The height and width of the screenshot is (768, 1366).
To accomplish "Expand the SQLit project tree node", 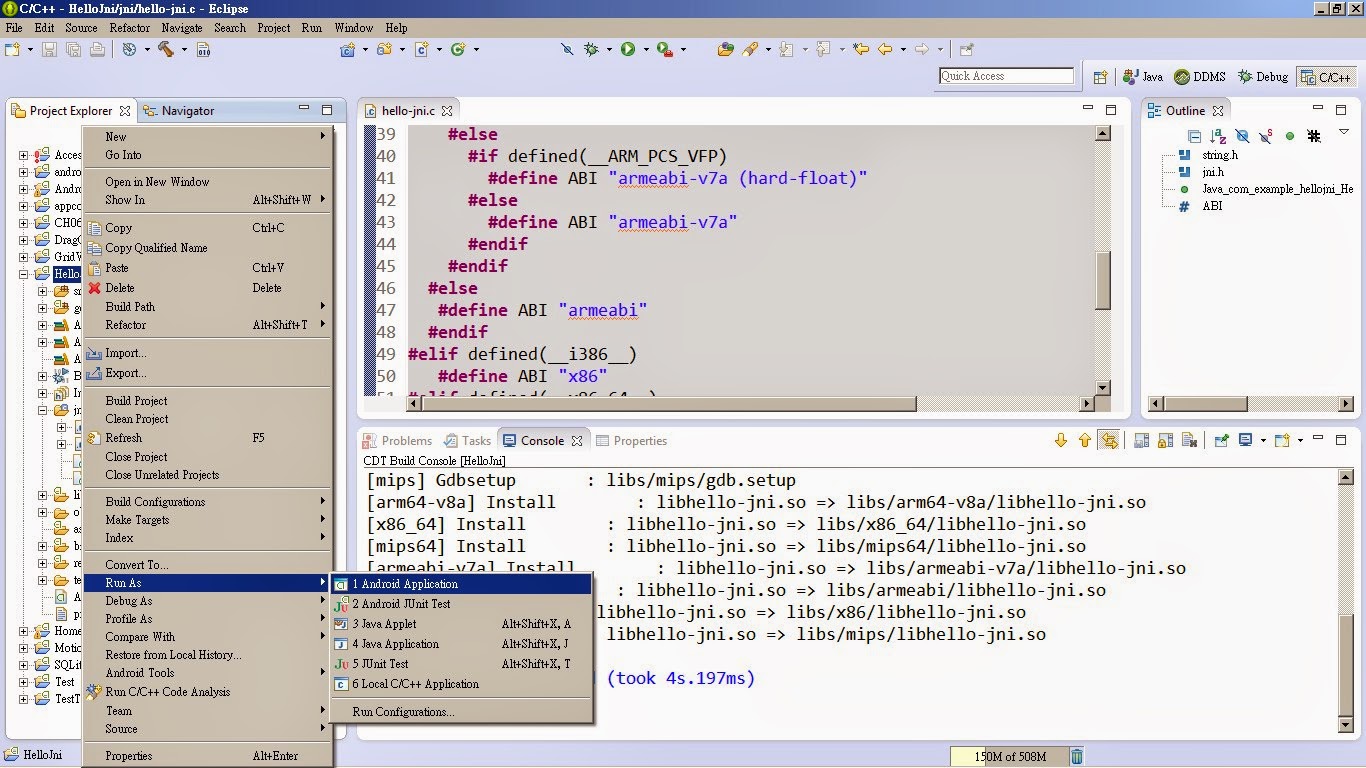I will (x=24, y=665).
